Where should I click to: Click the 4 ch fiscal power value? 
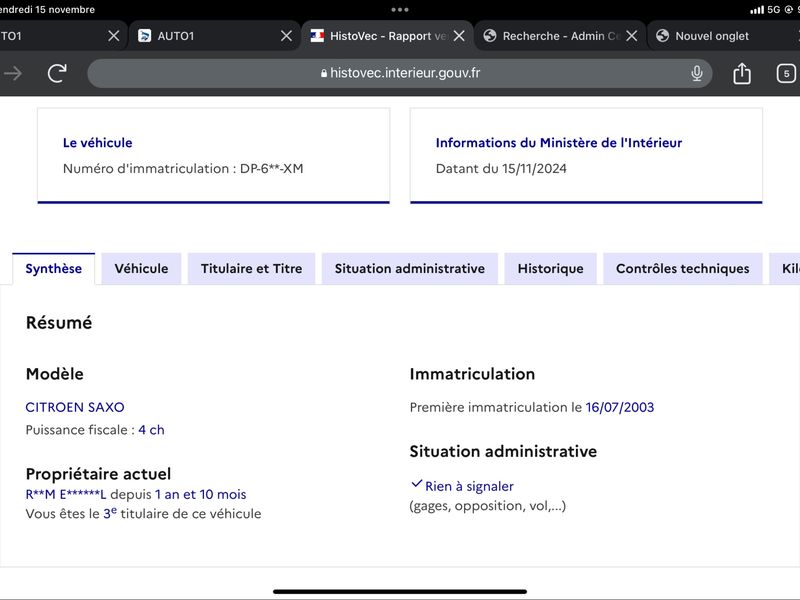coord(152,430)
